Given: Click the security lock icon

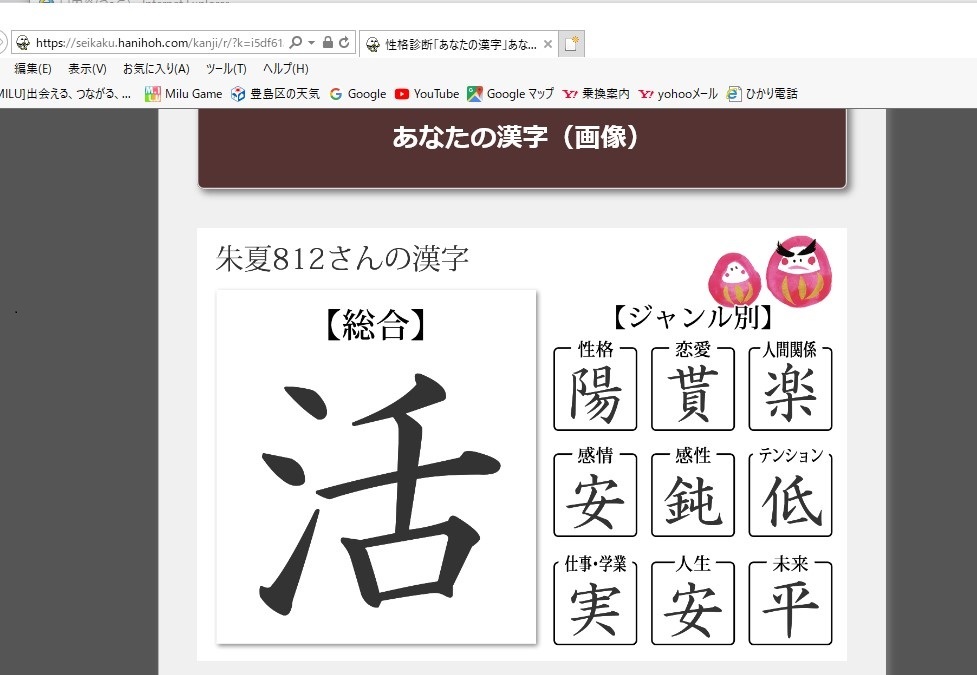Looking at the screenshot, I should (x=328, y=43).
